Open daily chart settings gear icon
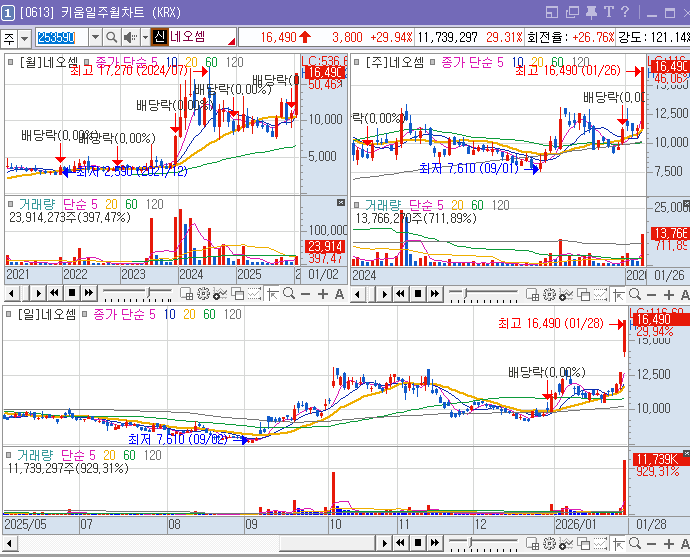The image size is (690, 557). point(549,544)
